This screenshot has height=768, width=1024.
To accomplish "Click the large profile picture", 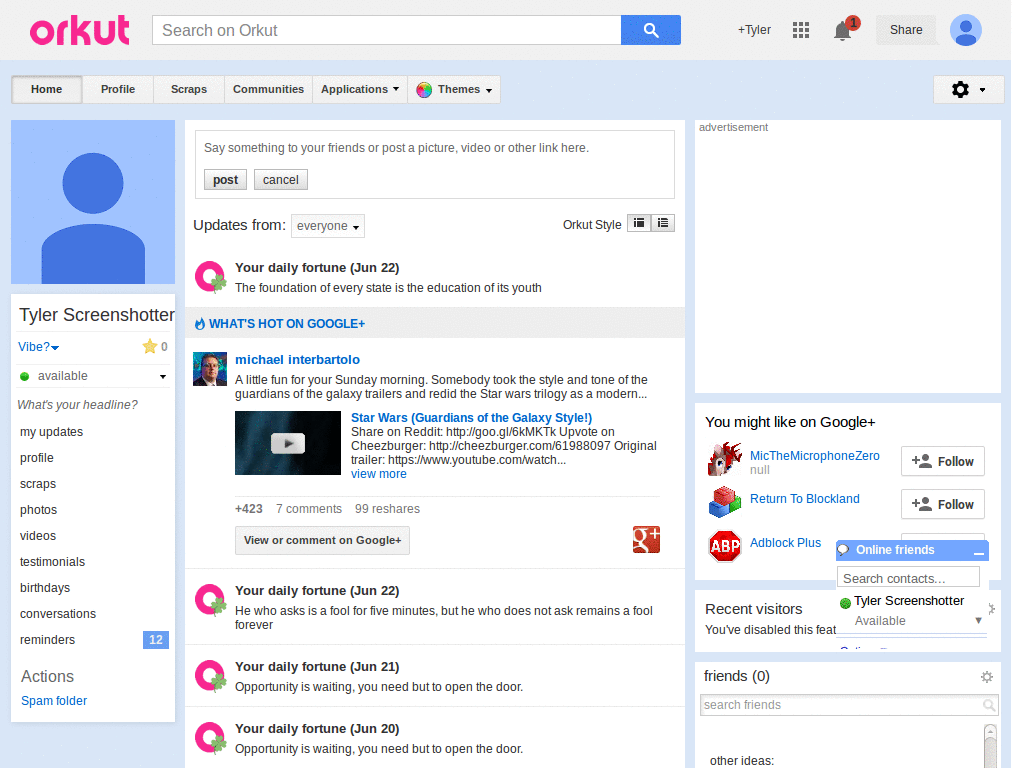I will [93, 202].
